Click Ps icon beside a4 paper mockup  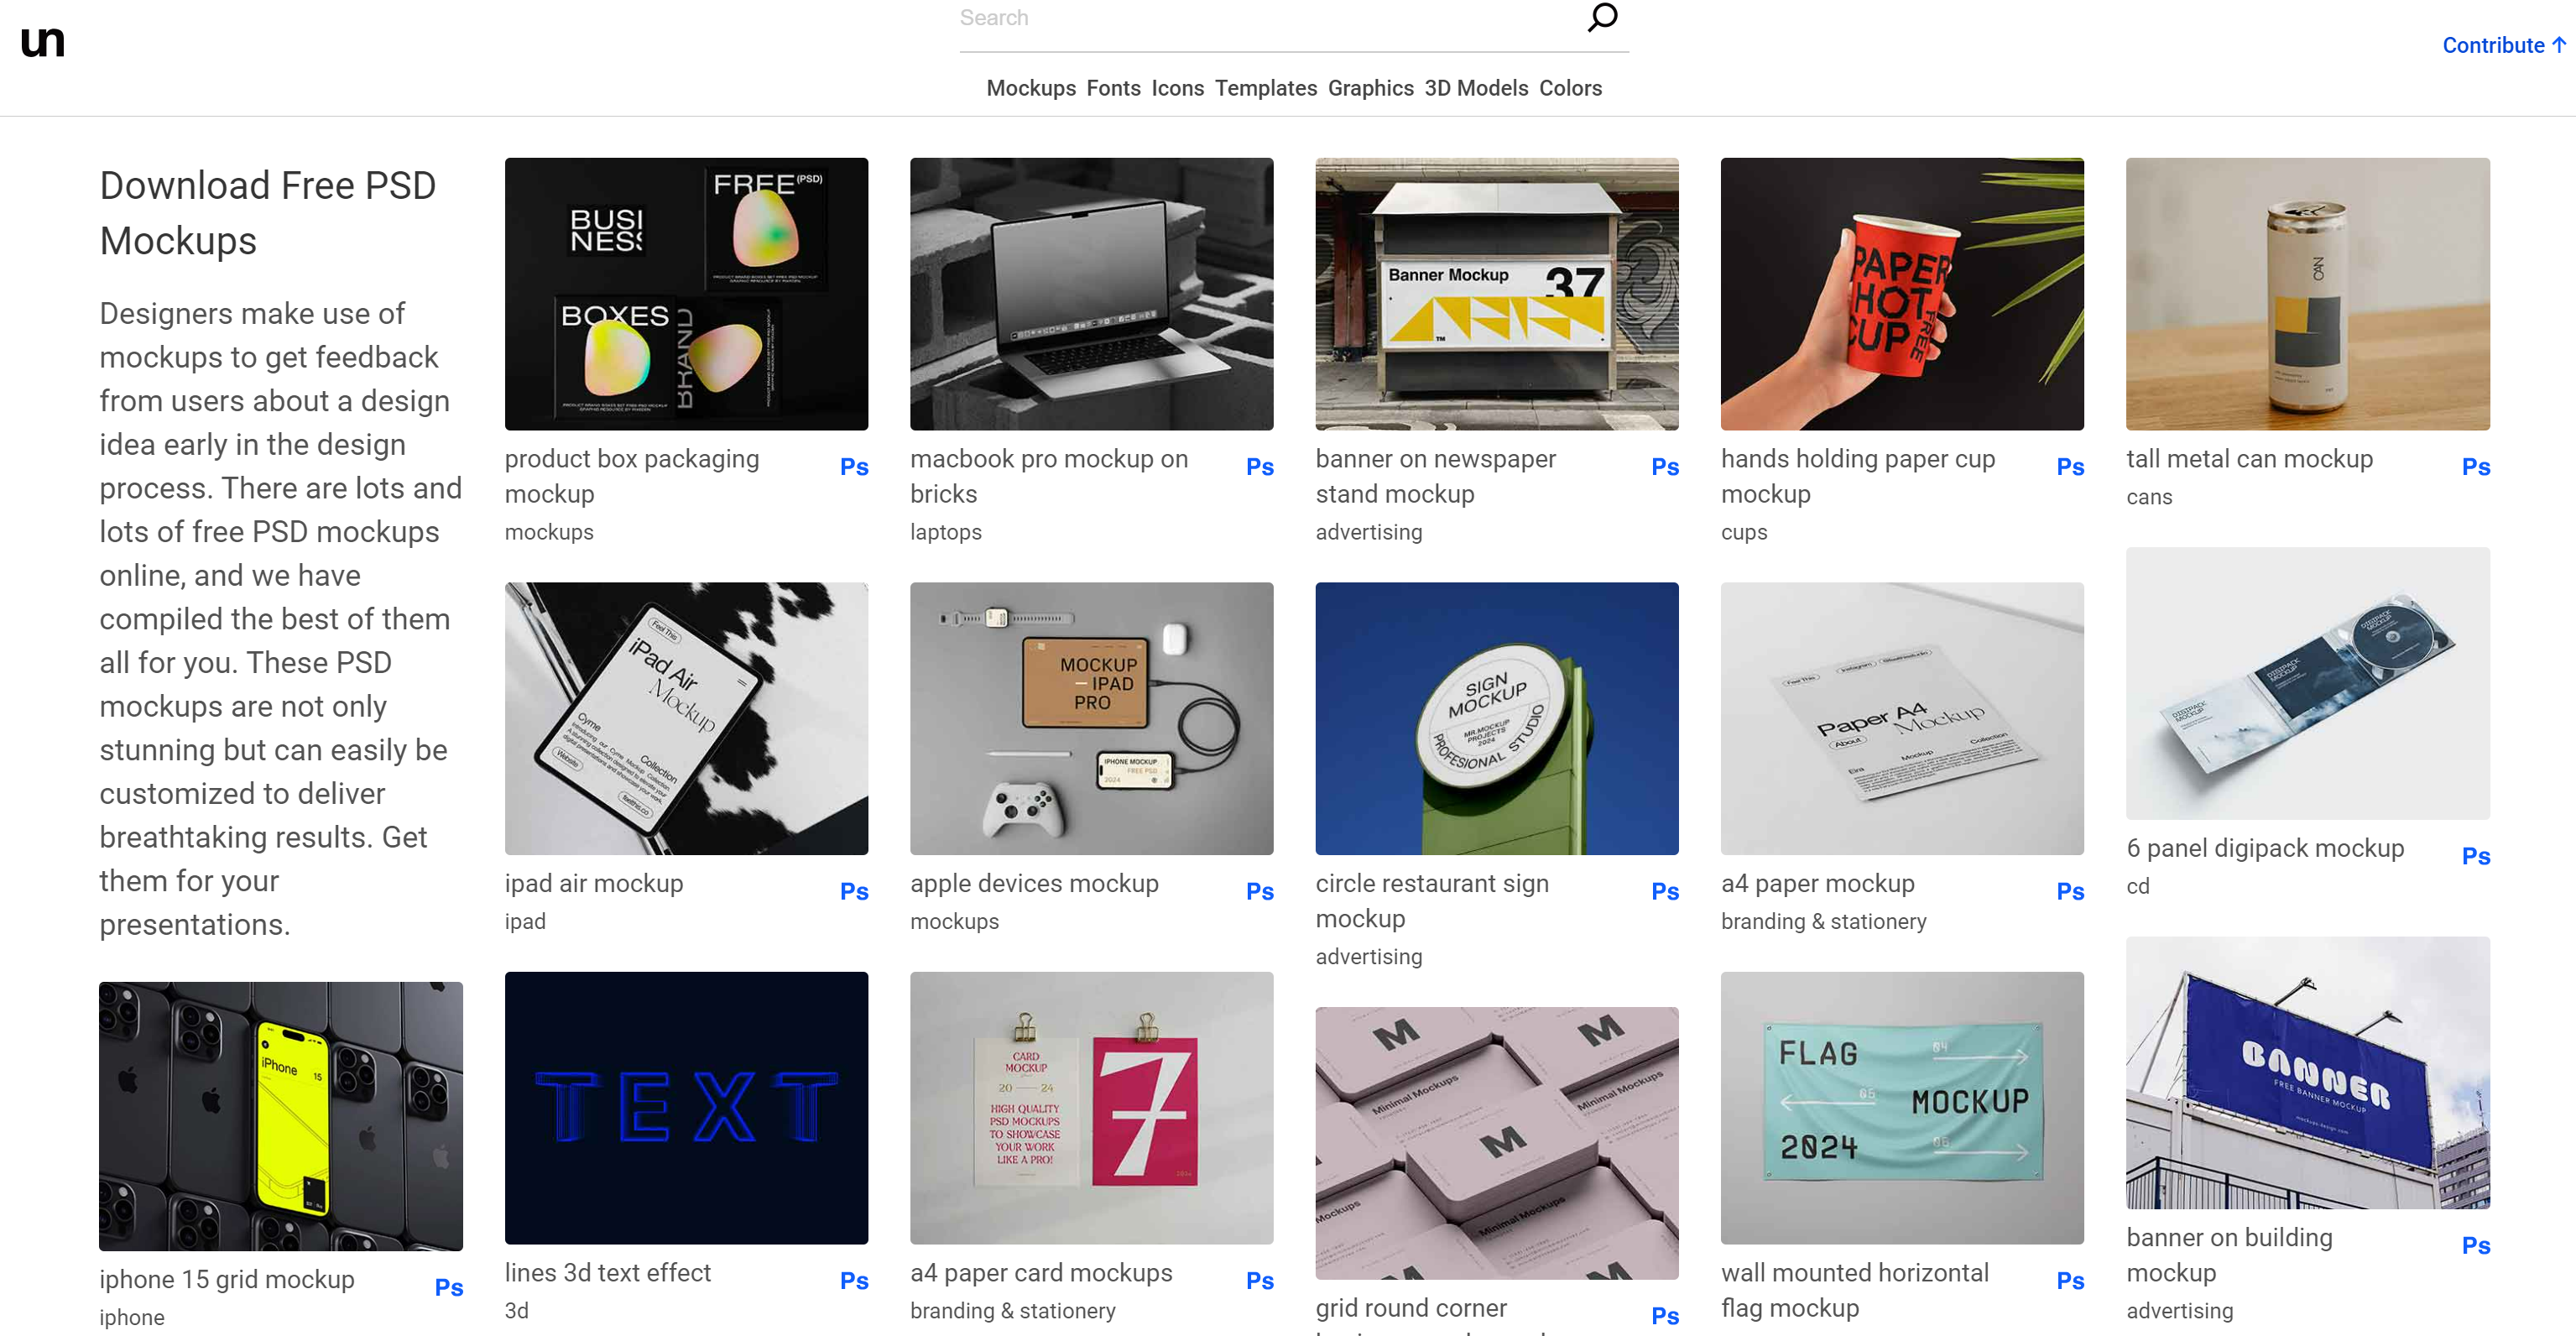click(2069, 891)
